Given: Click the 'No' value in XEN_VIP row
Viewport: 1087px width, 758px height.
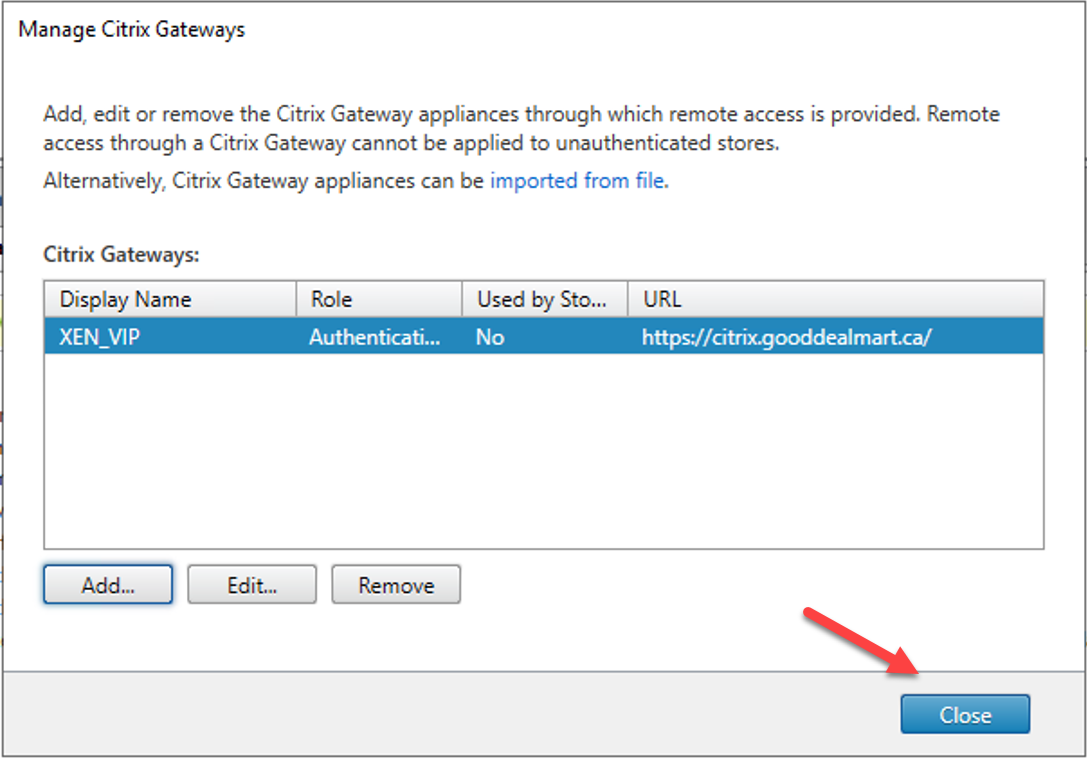Looking at the screenshot, I should 490,337.
